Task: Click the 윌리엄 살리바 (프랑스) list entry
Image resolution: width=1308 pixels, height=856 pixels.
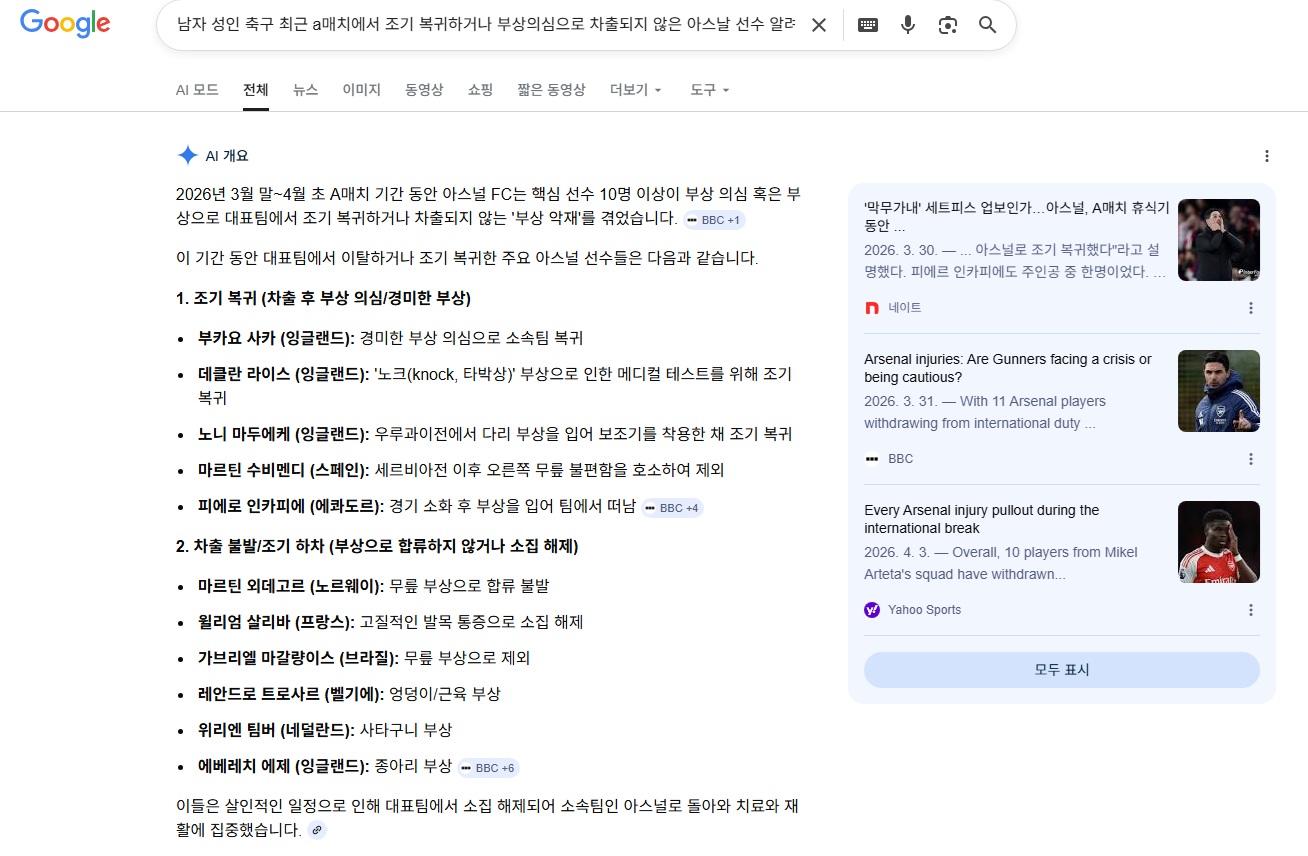Action: click(391, 622)
